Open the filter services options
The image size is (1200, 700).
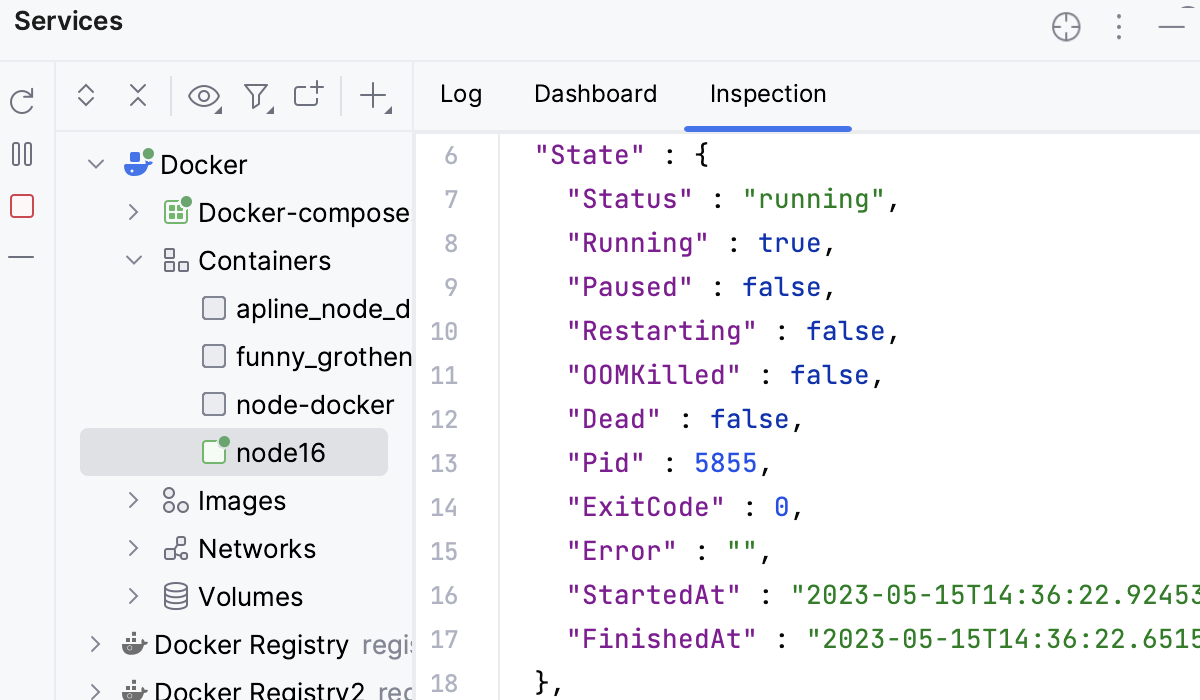click(258, 96)
